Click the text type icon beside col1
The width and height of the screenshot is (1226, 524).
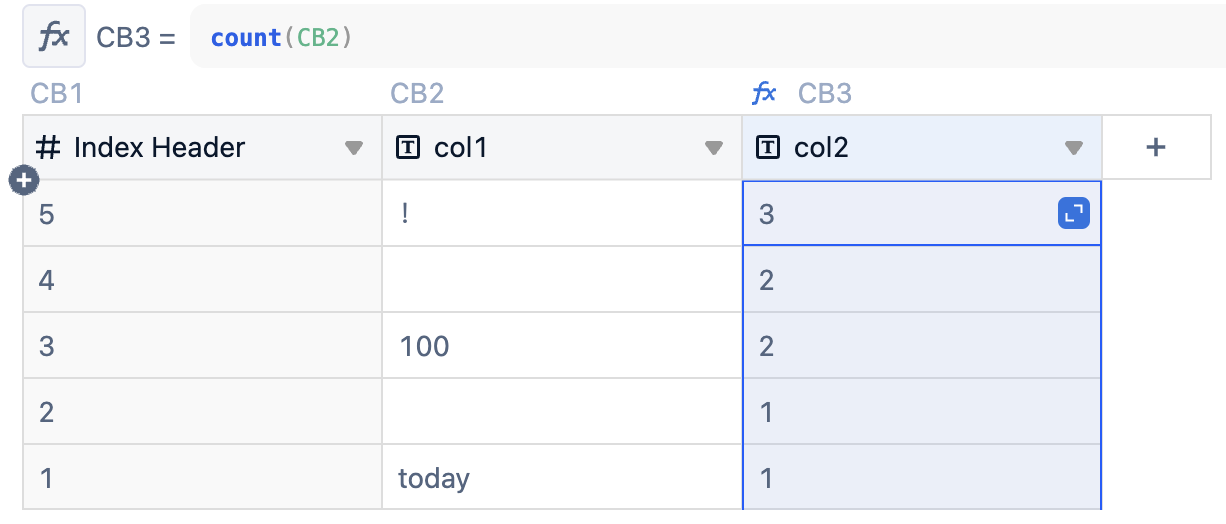(408, 148)
